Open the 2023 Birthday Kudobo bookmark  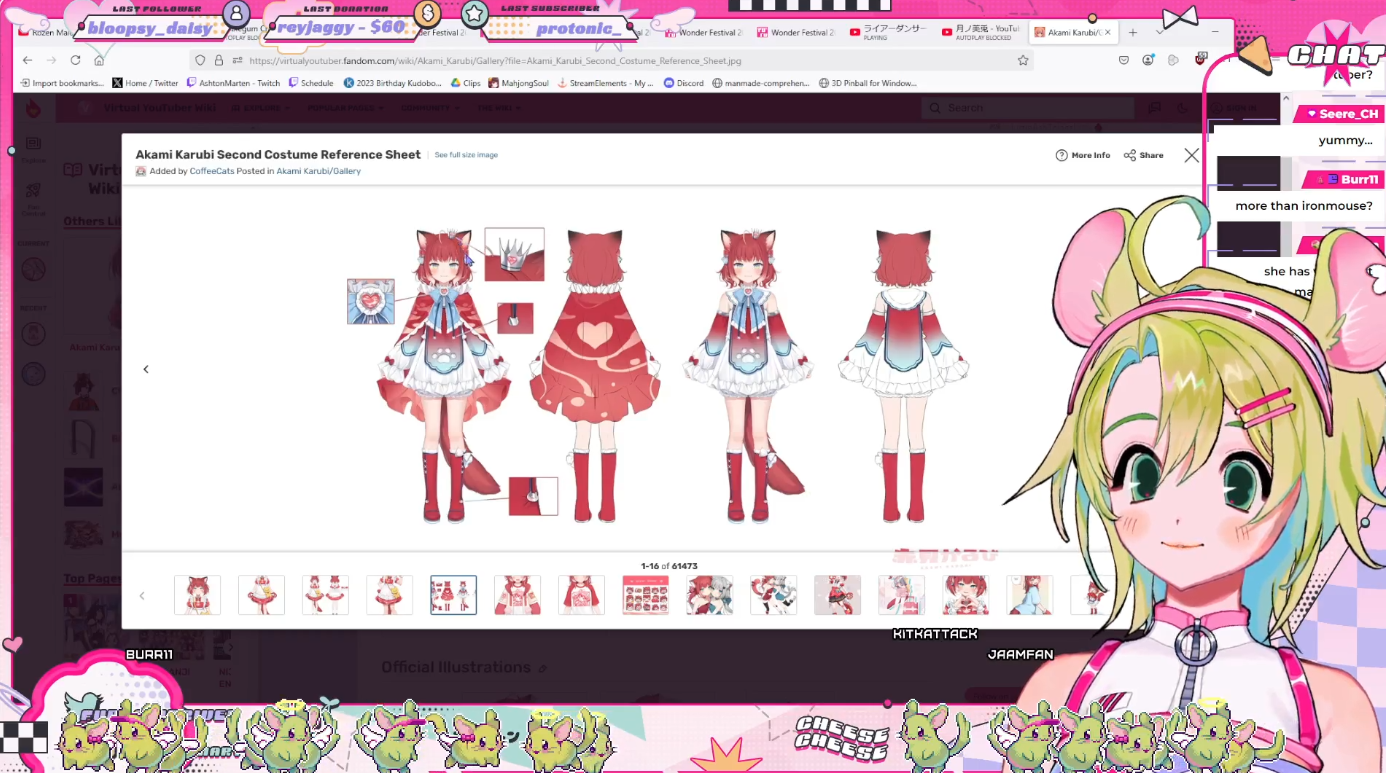tap(392, 83)
